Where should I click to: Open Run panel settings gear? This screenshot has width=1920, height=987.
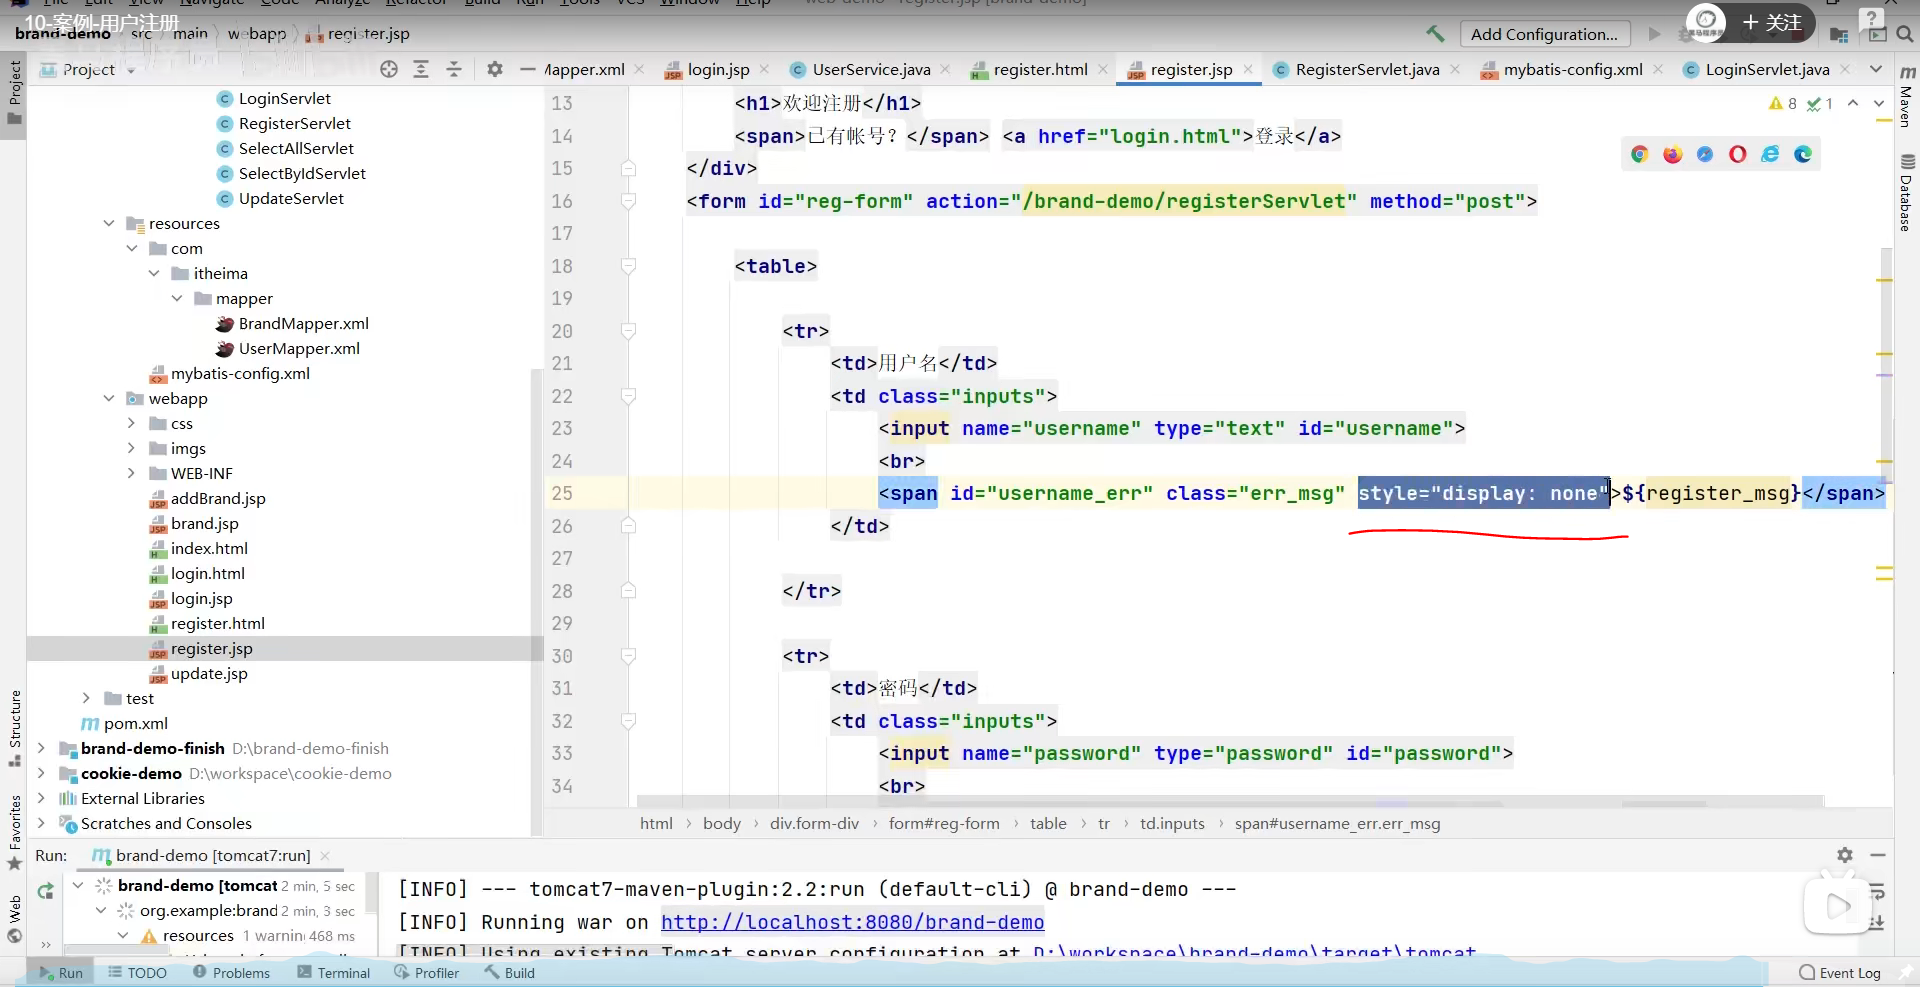click(1845, 855)
